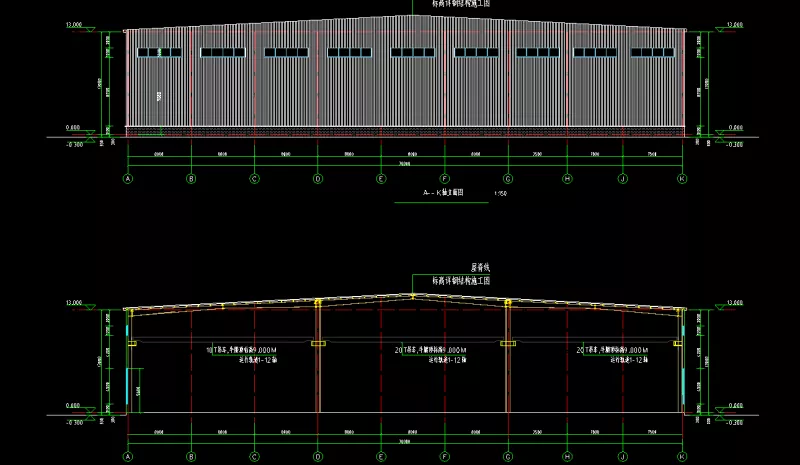The width and height of the screenshot is (800, 465).
Task: Click the crane bracket on the column at axis D
Action: [x=318, y=344]
